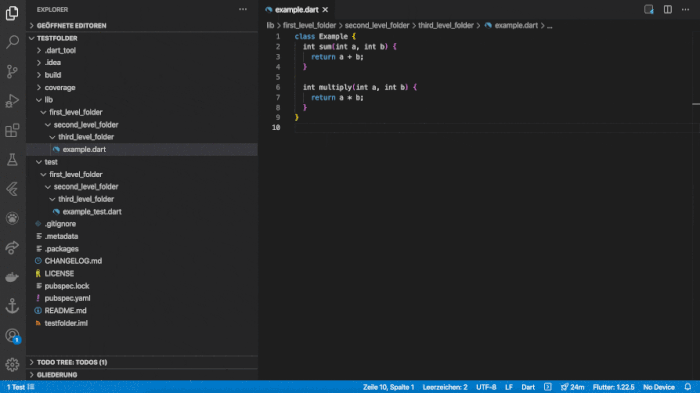This screenshot has width=700, height=393.
Task: Open the Extensions view icon
Action: pyautogui.click(x=12, y=130)
